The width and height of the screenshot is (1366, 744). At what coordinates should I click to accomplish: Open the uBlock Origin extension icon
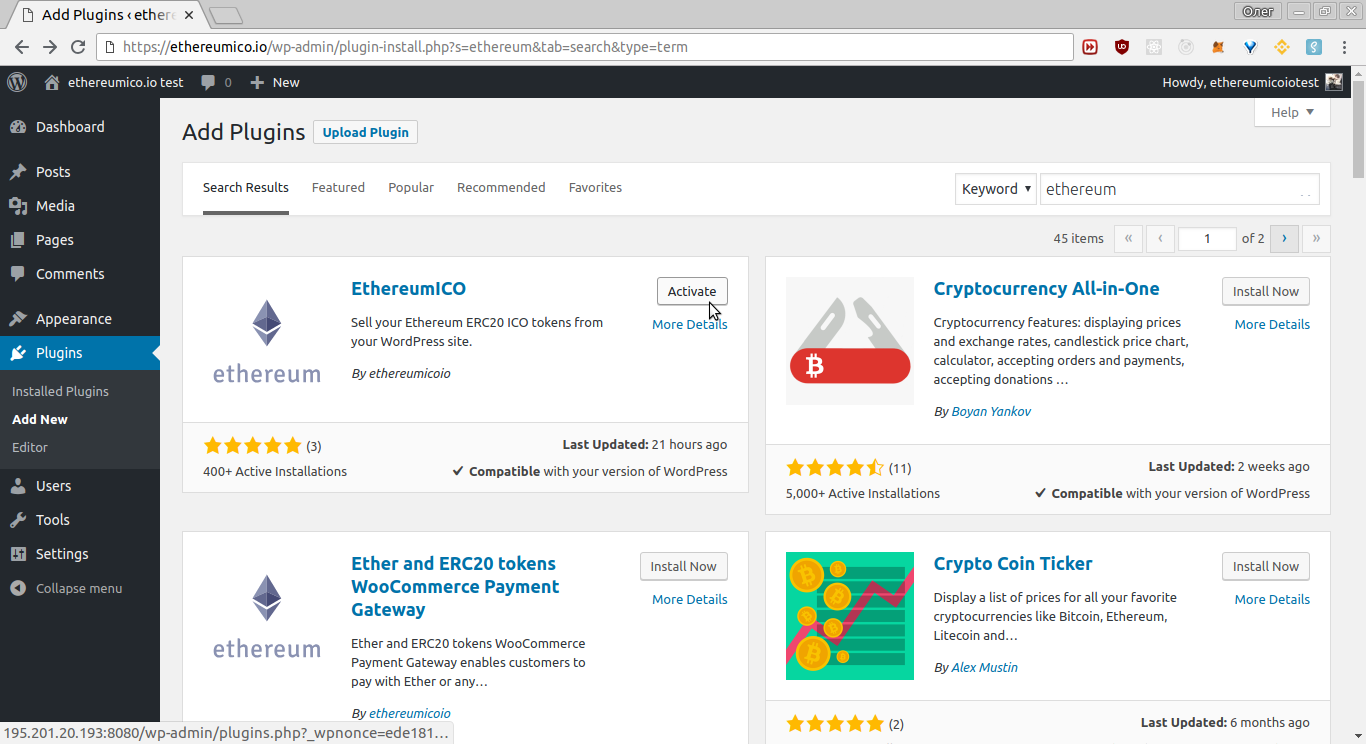1122,47
